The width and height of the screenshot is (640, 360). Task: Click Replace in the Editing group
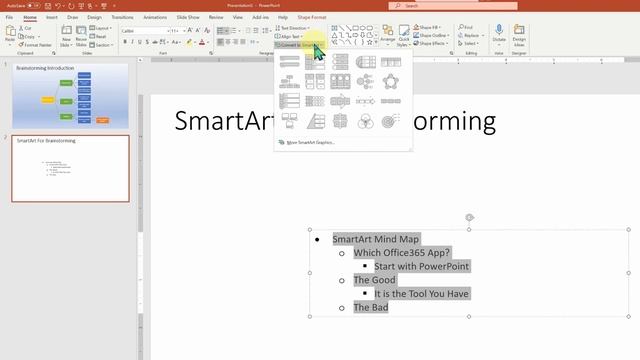click(x=471, y=36)
